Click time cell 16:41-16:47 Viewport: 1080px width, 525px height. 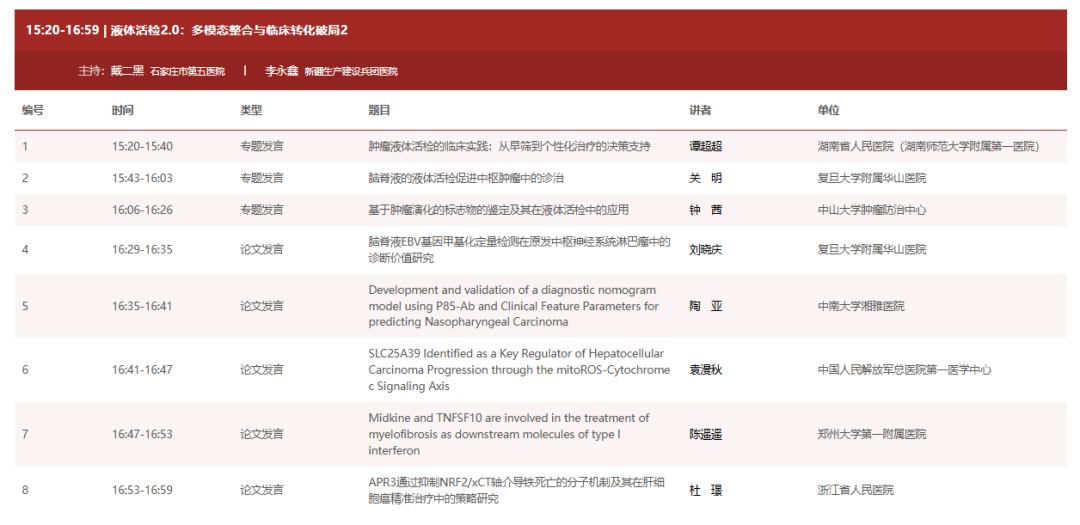[143, 370]
